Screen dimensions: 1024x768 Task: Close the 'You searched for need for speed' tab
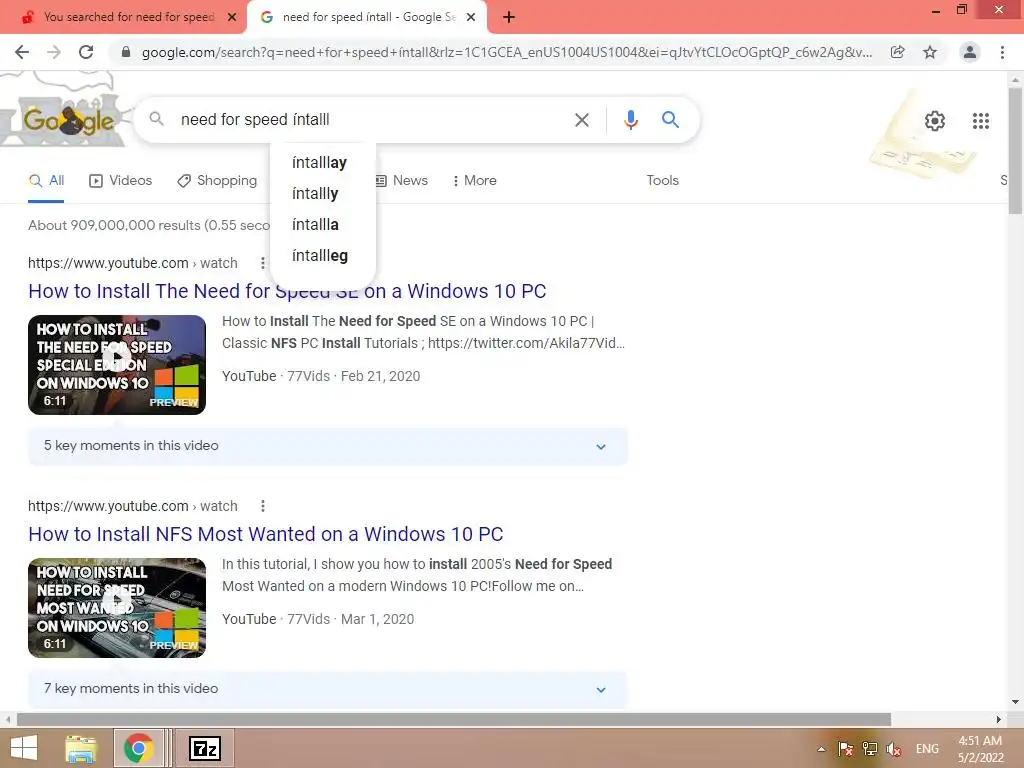click(x=232, y=17)
